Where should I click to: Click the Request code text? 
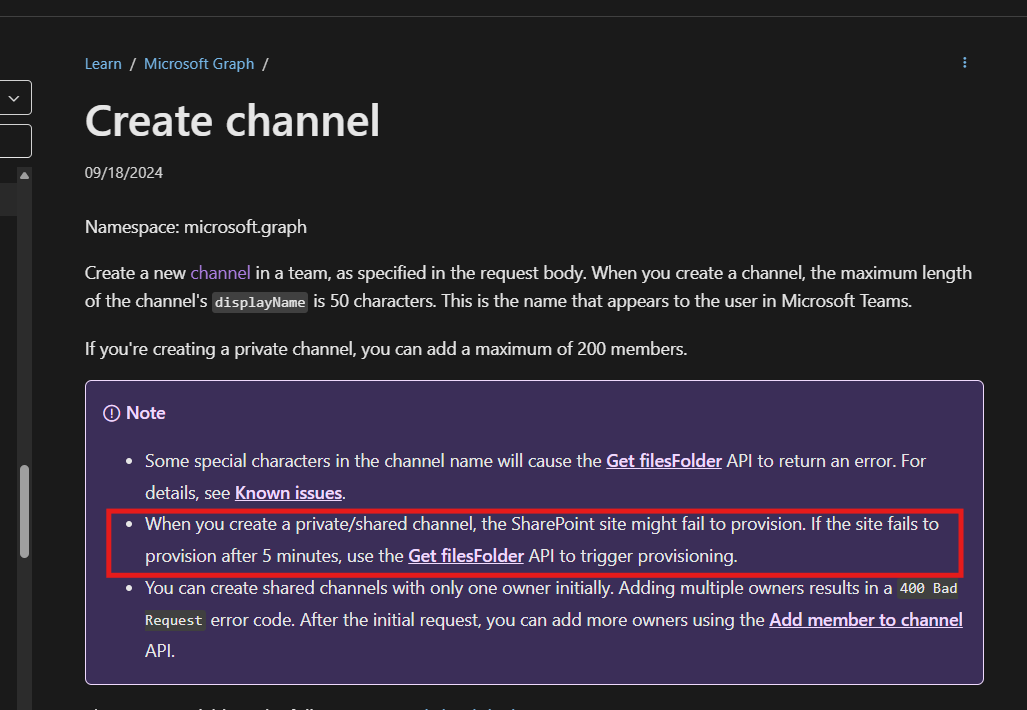[x=174, y=620]
